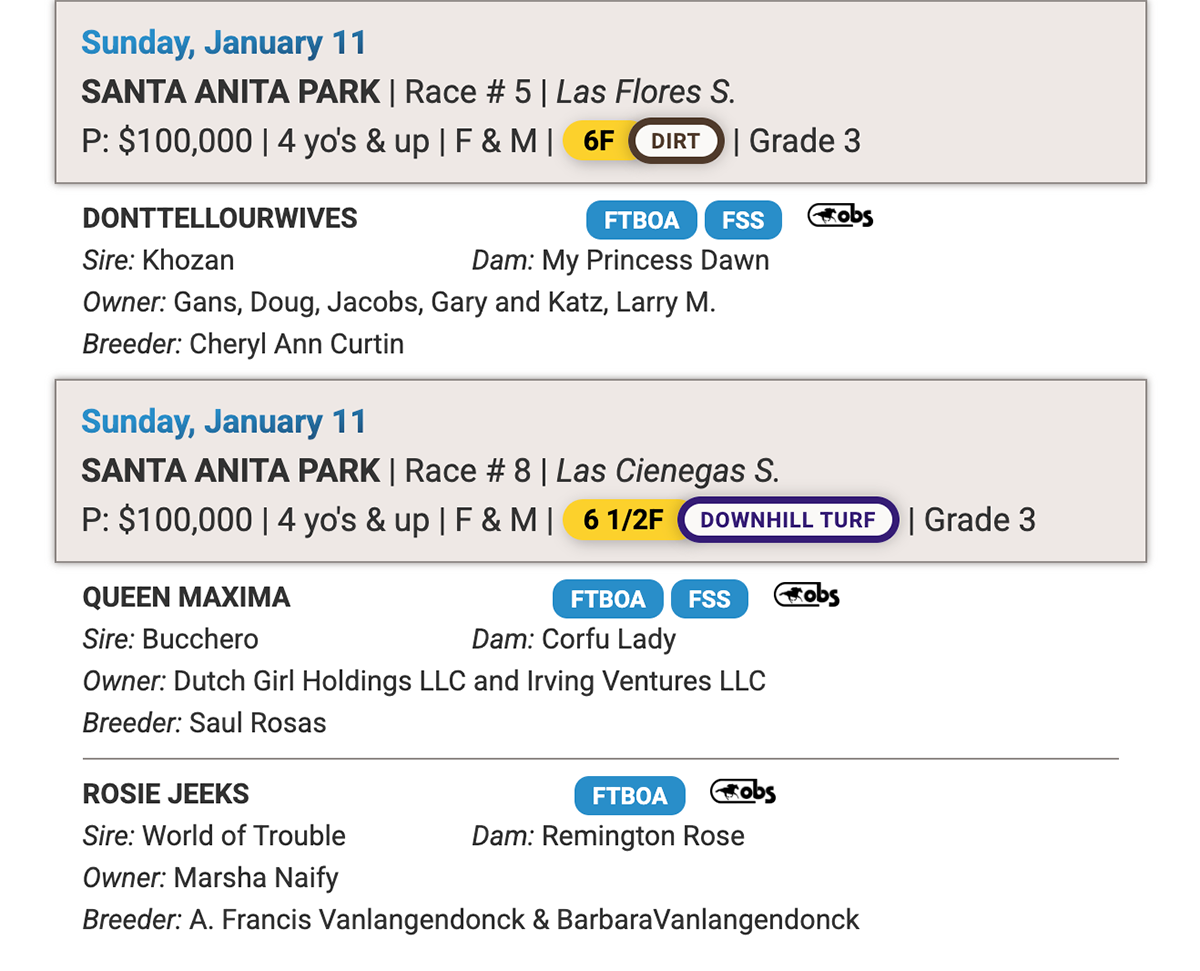1200x971 pixels.
Task: Click the FTBOA badge for ROSIE JEEKS
Action: click(629, 796)
